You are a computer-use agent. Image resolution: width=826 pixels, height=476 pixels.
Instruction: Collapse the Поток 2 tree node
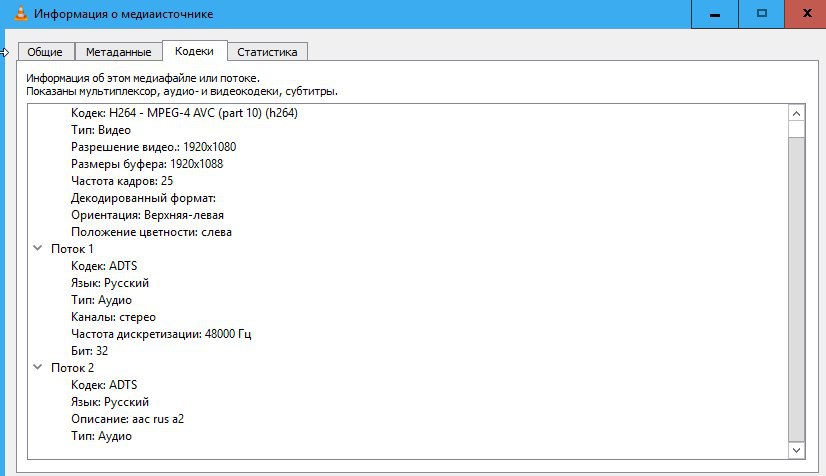pyautogui.click(x=37, y=367)
